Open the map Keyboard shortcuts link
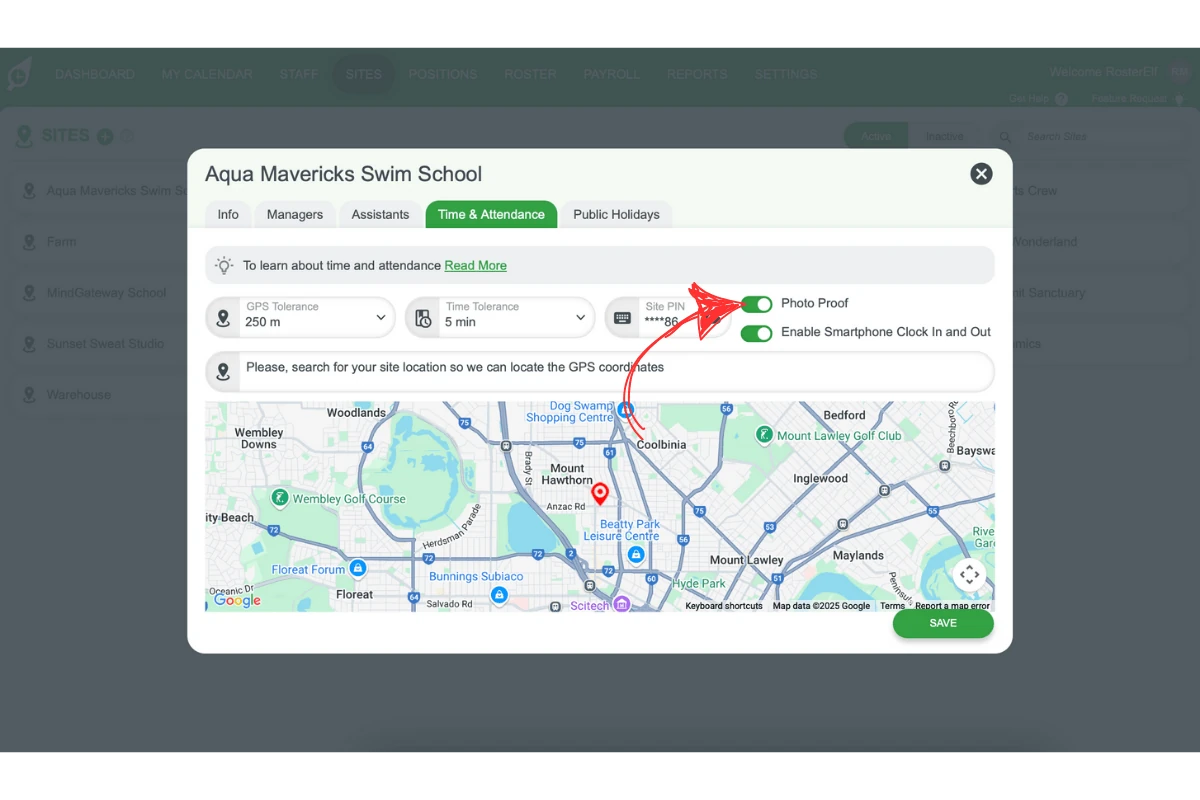Viewport: 1200px width, 800px height. pyautogui.click(x=724, y=606)
